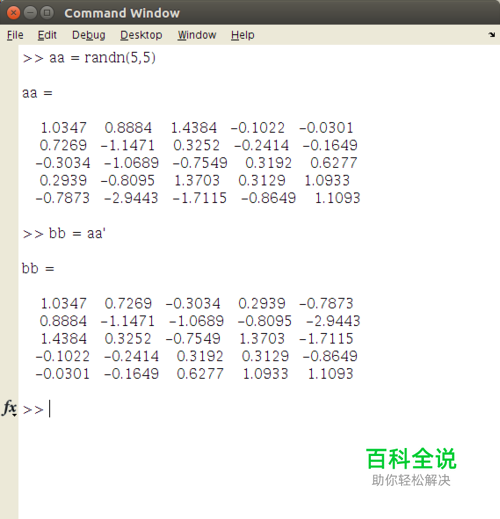
Task: Click value 0.6277 in aa matrix
Action: (334, 163)
